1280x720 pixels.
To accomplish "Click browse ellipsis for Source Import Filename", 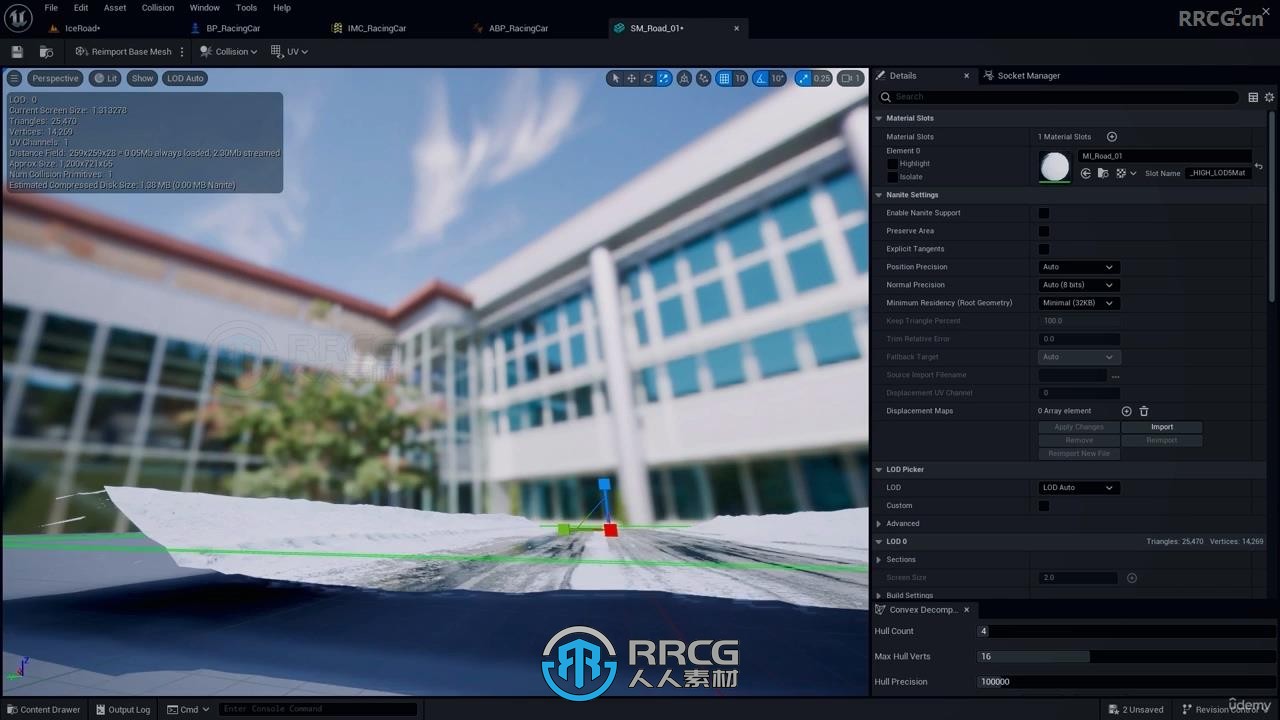I will coord(1115,375).
